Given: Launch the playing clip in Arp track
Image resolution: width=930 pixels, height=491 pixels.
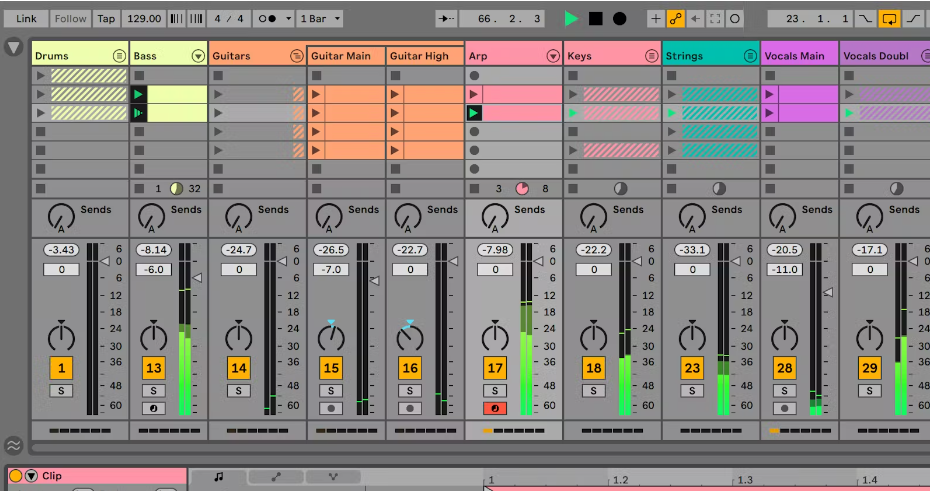Looking at the screenshot, I should click(x=474, y=113).
